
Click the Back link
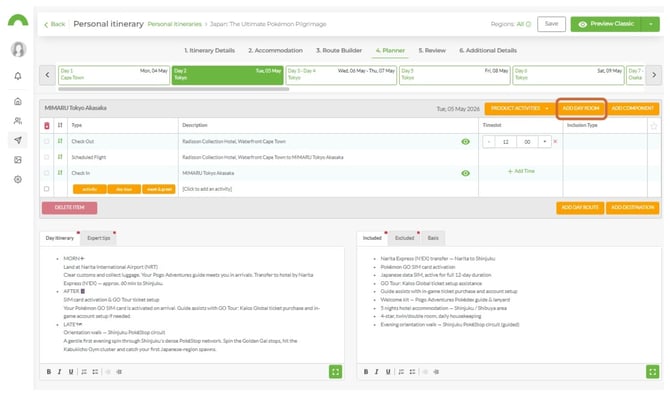tap(55, 24)
